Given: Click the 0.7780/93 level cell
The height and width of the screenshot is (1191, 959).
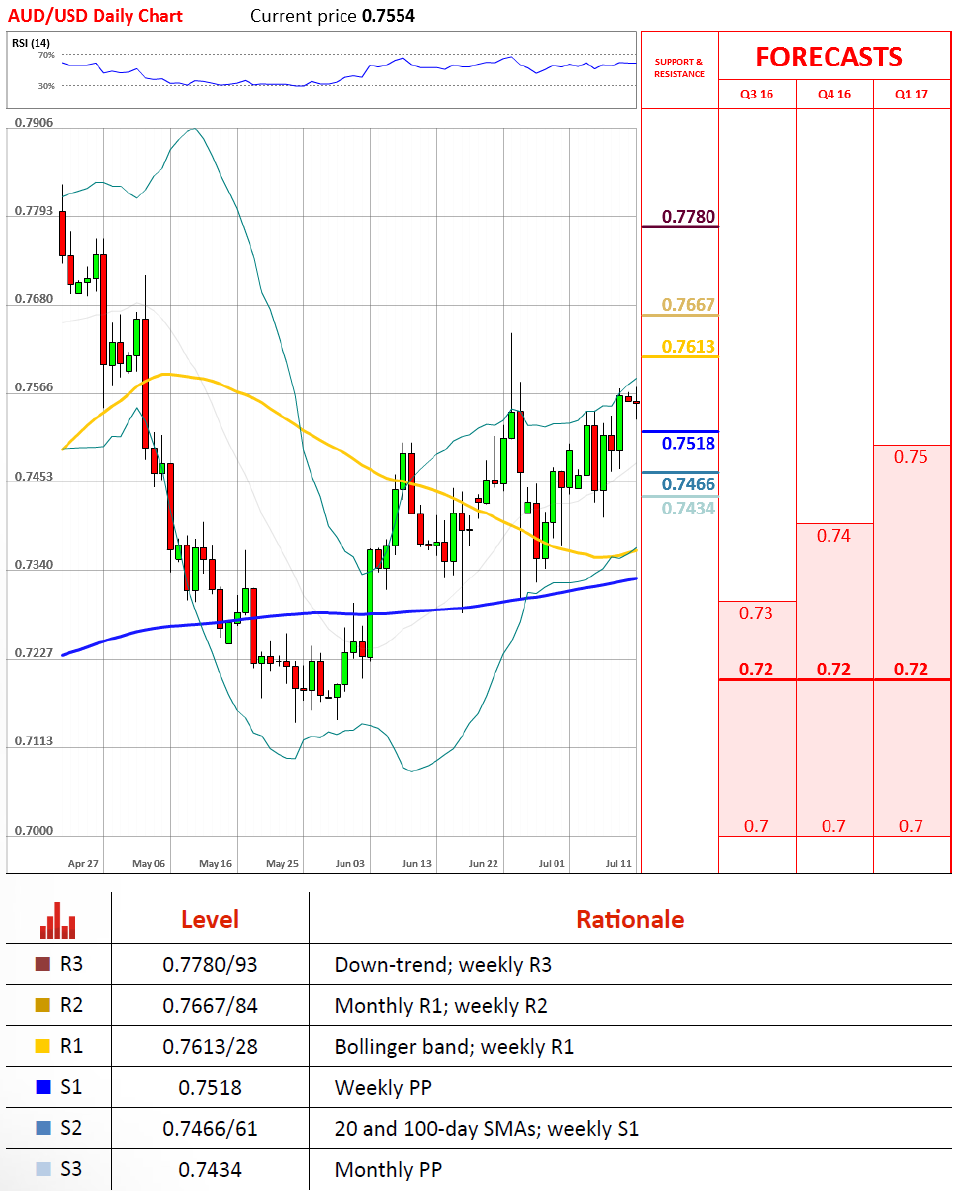Looking at the screenshot, I should pyautogui.click(x=210, y=965).
